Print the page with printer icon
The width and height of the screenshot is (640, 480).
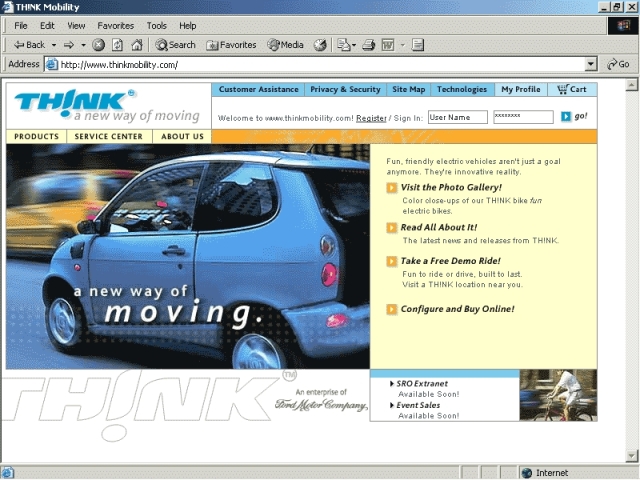(x=369, y=45)
